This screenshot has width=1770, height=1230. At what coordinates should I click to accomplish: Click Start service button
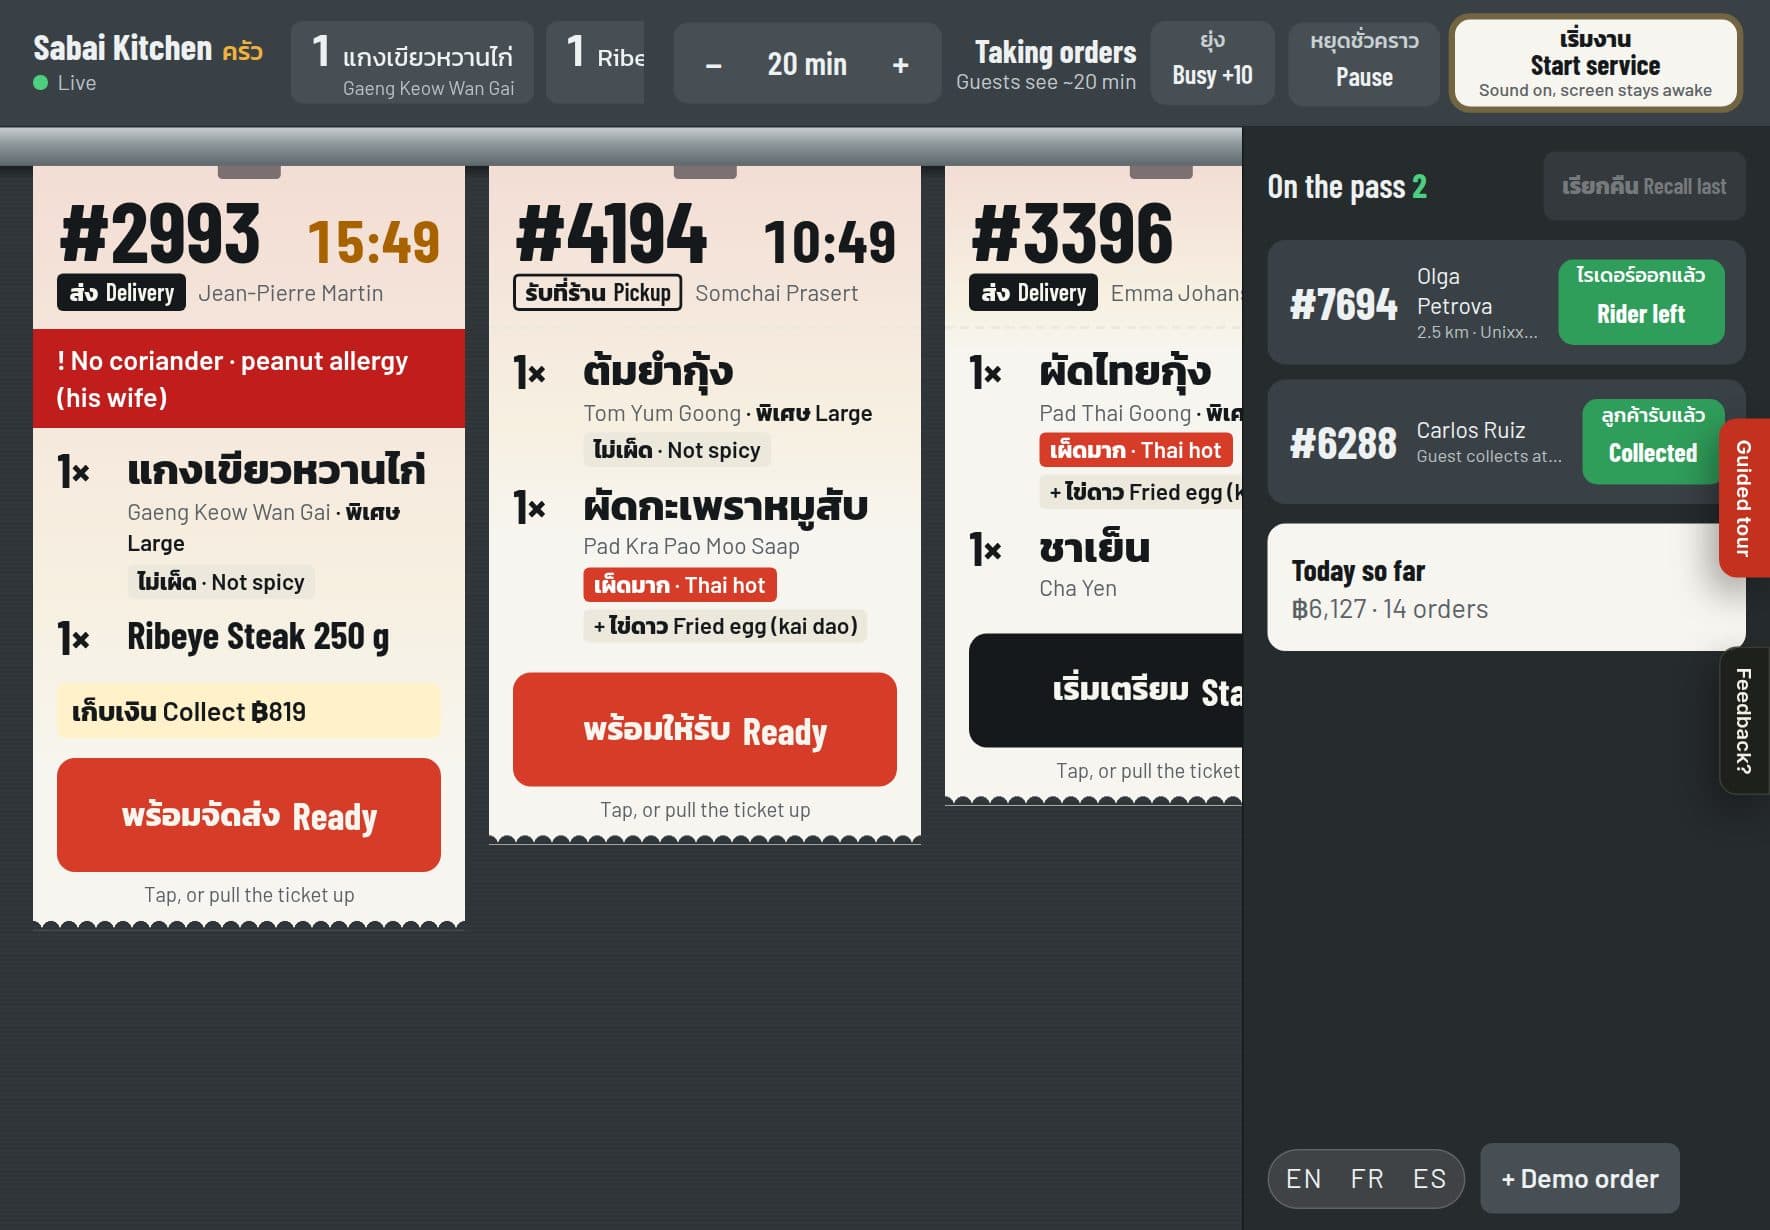click(x=1595, y=63)
